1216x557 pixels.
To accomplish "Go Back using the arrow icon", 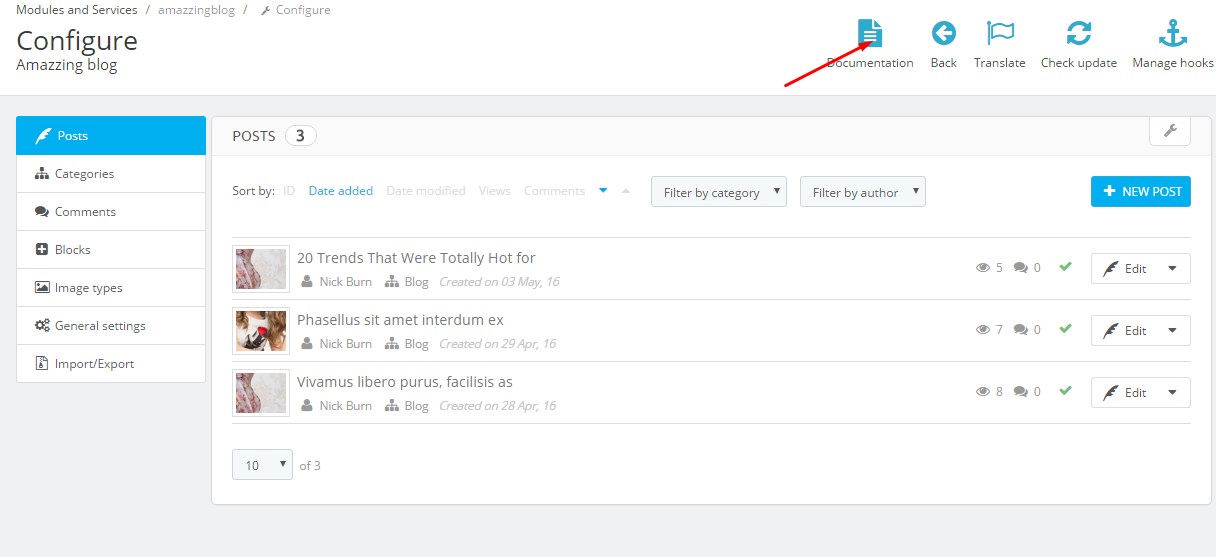I will pyautogui.click(x=943, y=34).
